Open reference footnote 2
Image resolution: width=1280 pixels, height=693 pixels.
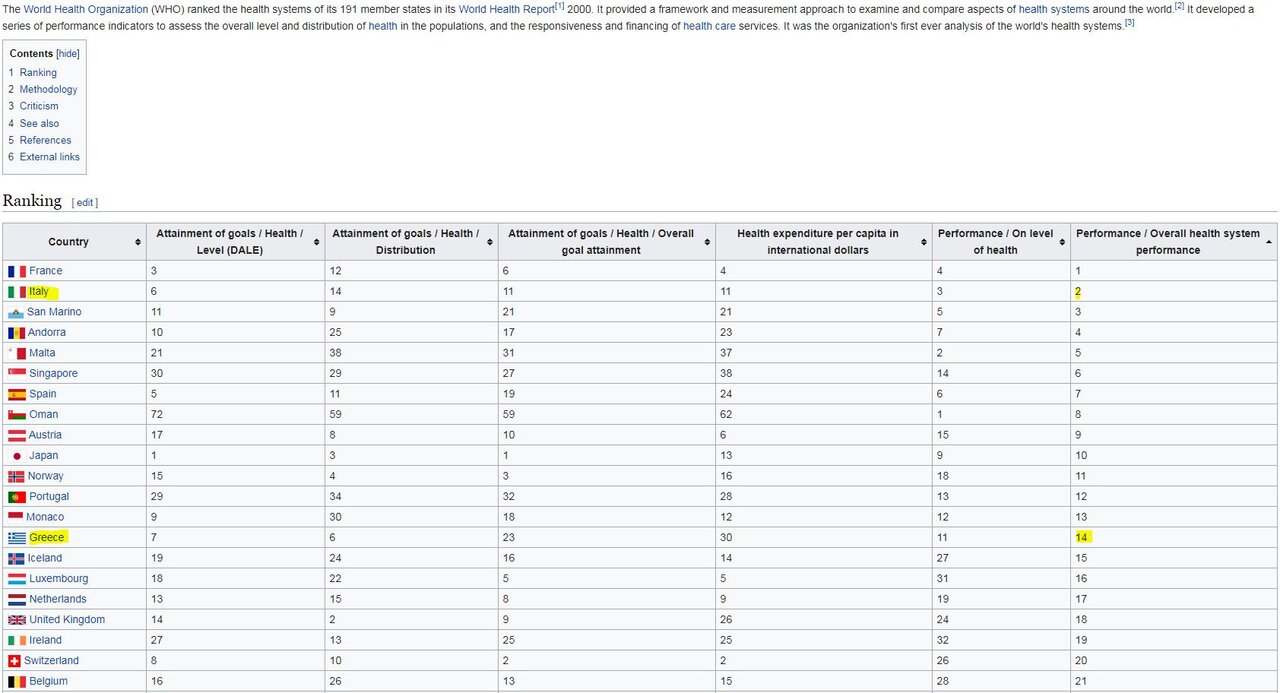coord(1179,6)
